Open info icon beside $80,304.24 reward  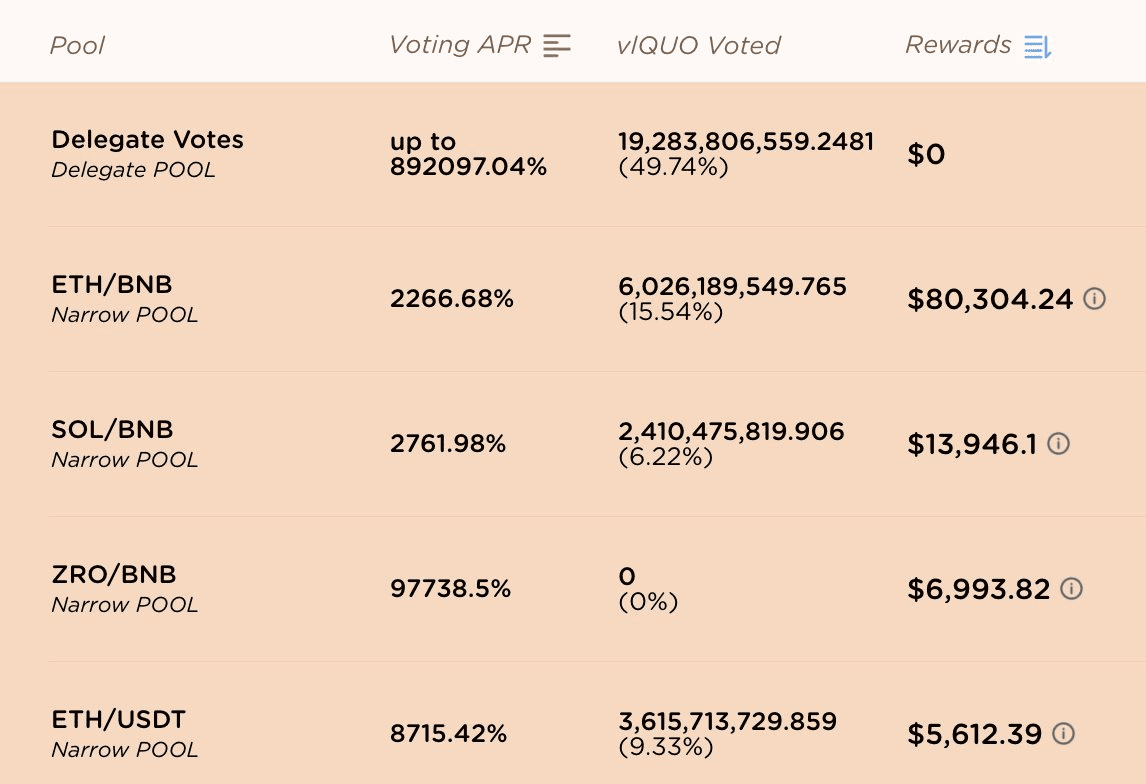[1095, 298]
